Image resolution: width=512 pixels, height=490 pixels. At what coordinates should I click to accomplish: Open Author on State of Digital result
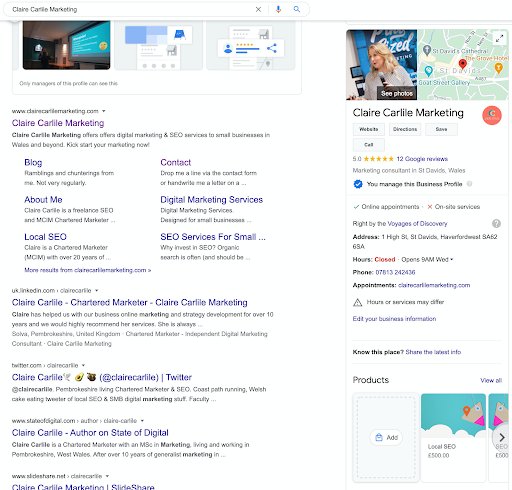90,433
